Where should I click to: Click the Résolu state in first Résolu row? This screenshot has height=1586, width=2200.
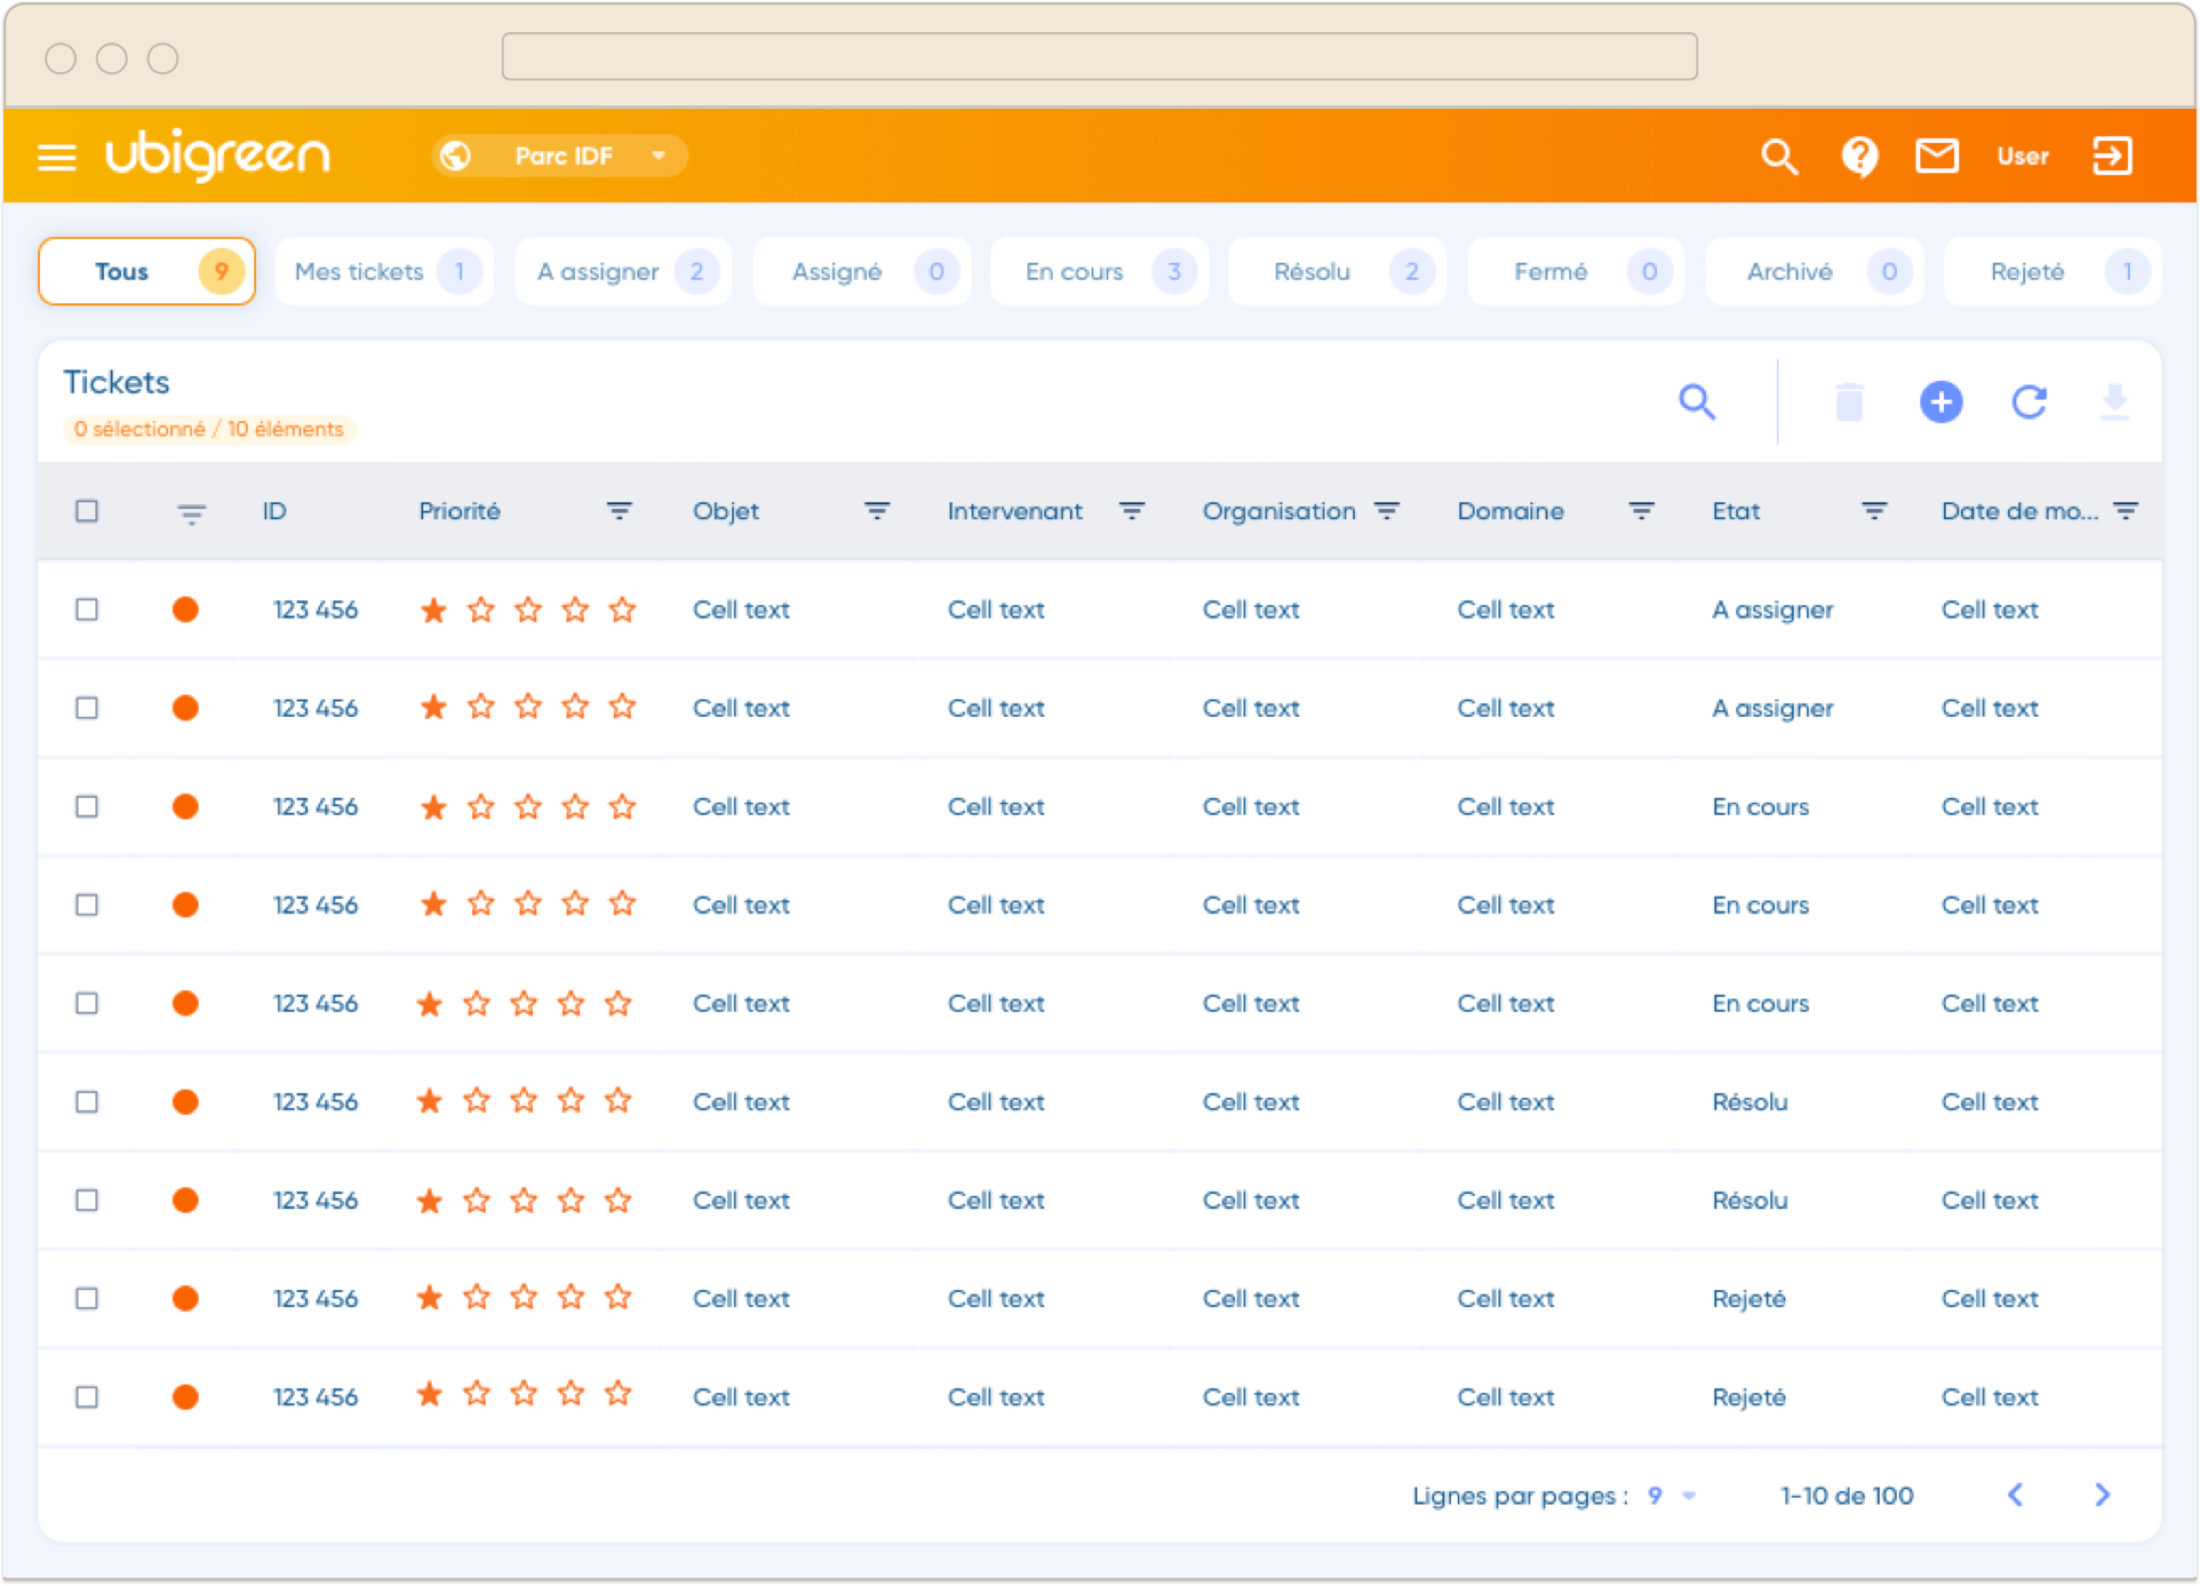(1750, 1101)
